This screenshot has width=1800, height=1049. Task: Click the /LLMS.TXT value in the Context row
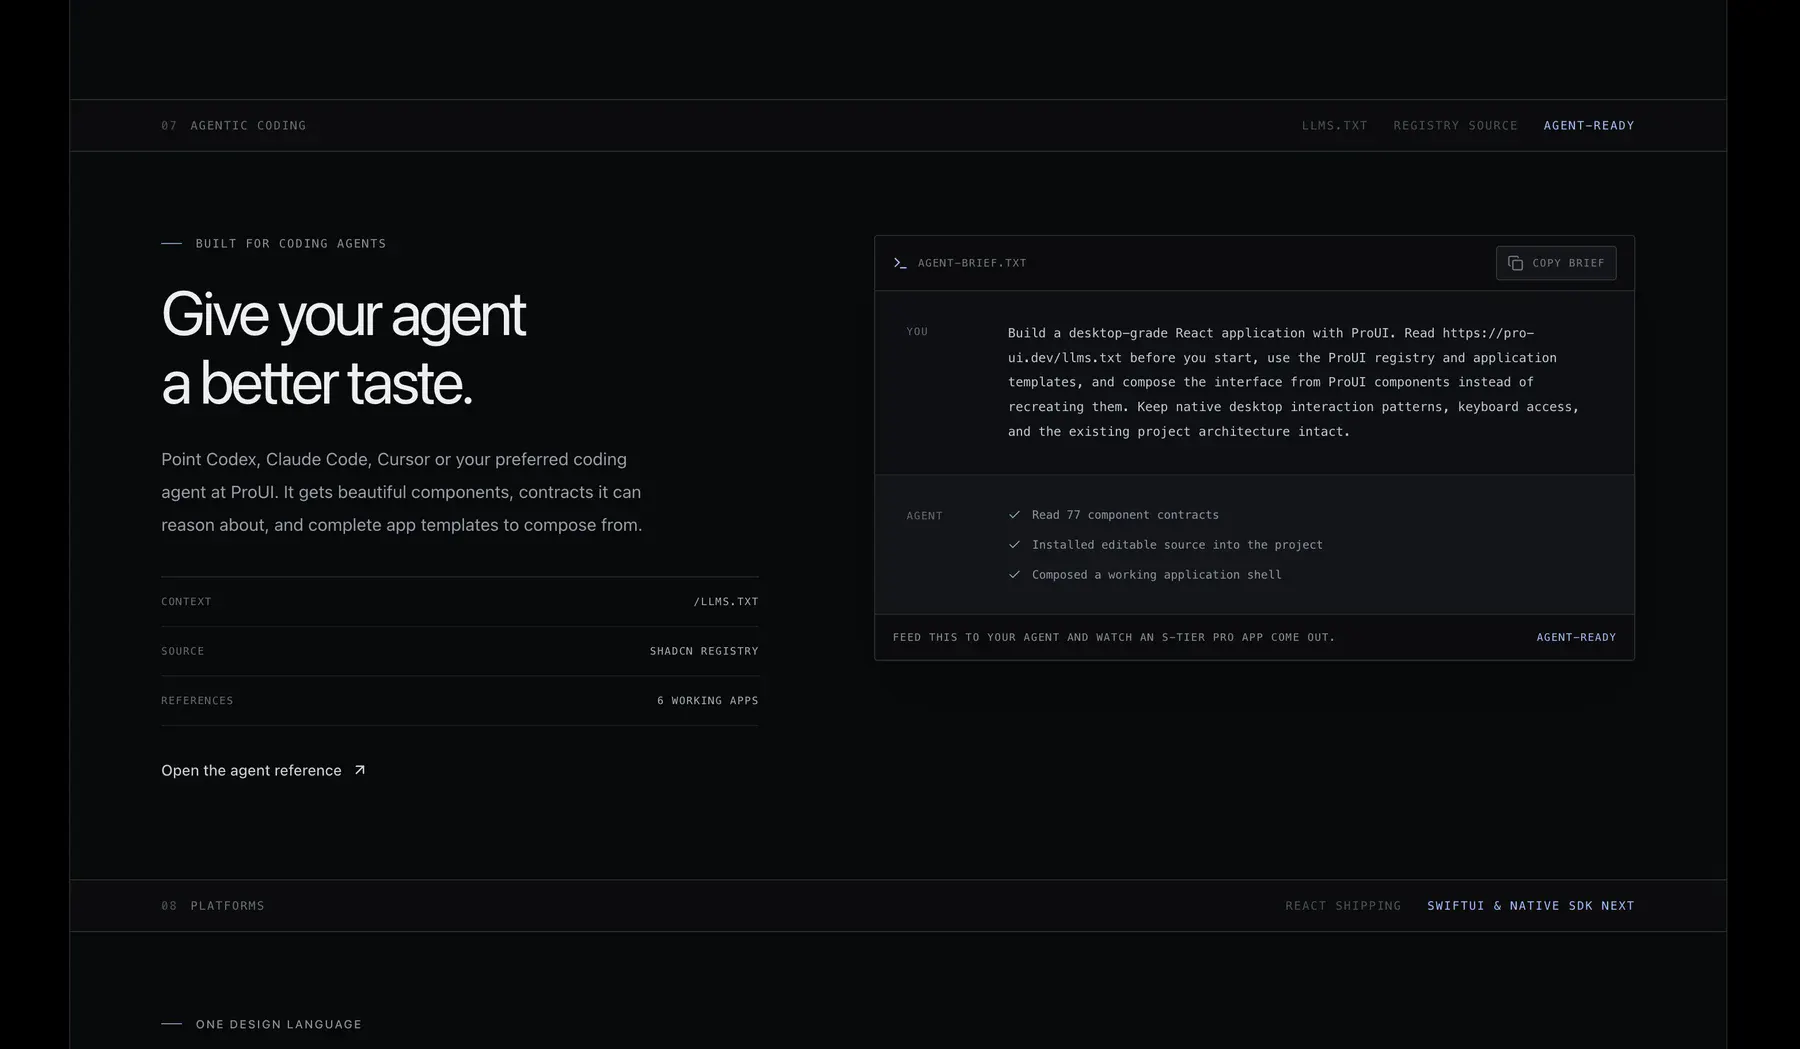coord(726,602)
